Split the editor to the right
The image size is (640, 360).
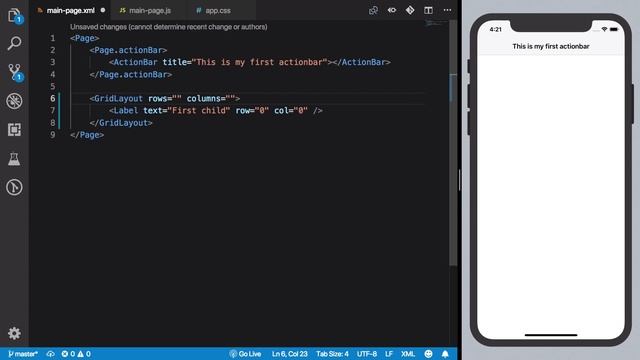(x=428, y=10)
